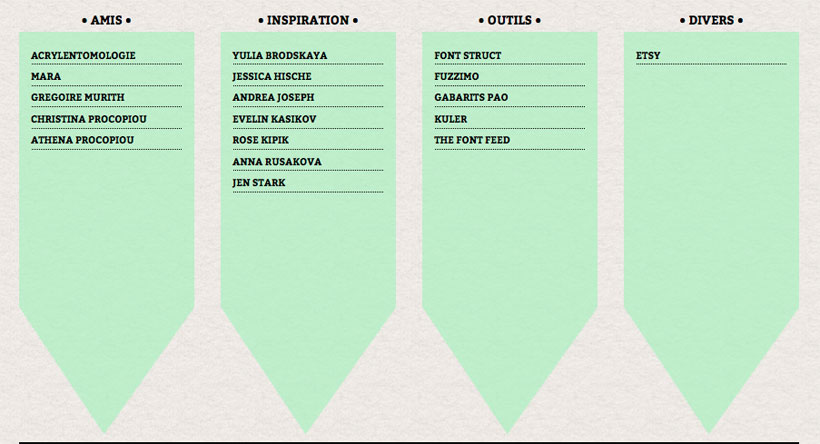The image size is (820, 444).
Task: Open the Gabarits PAO link
Action: tap(471, 97)
